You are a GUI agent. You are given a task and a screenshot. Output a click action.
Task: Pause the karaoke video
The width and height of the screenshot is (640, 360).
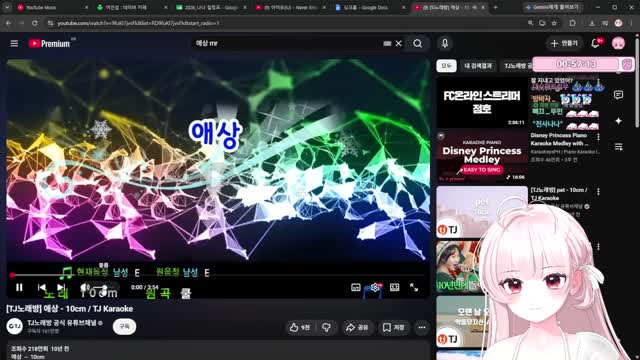(19, 287)
